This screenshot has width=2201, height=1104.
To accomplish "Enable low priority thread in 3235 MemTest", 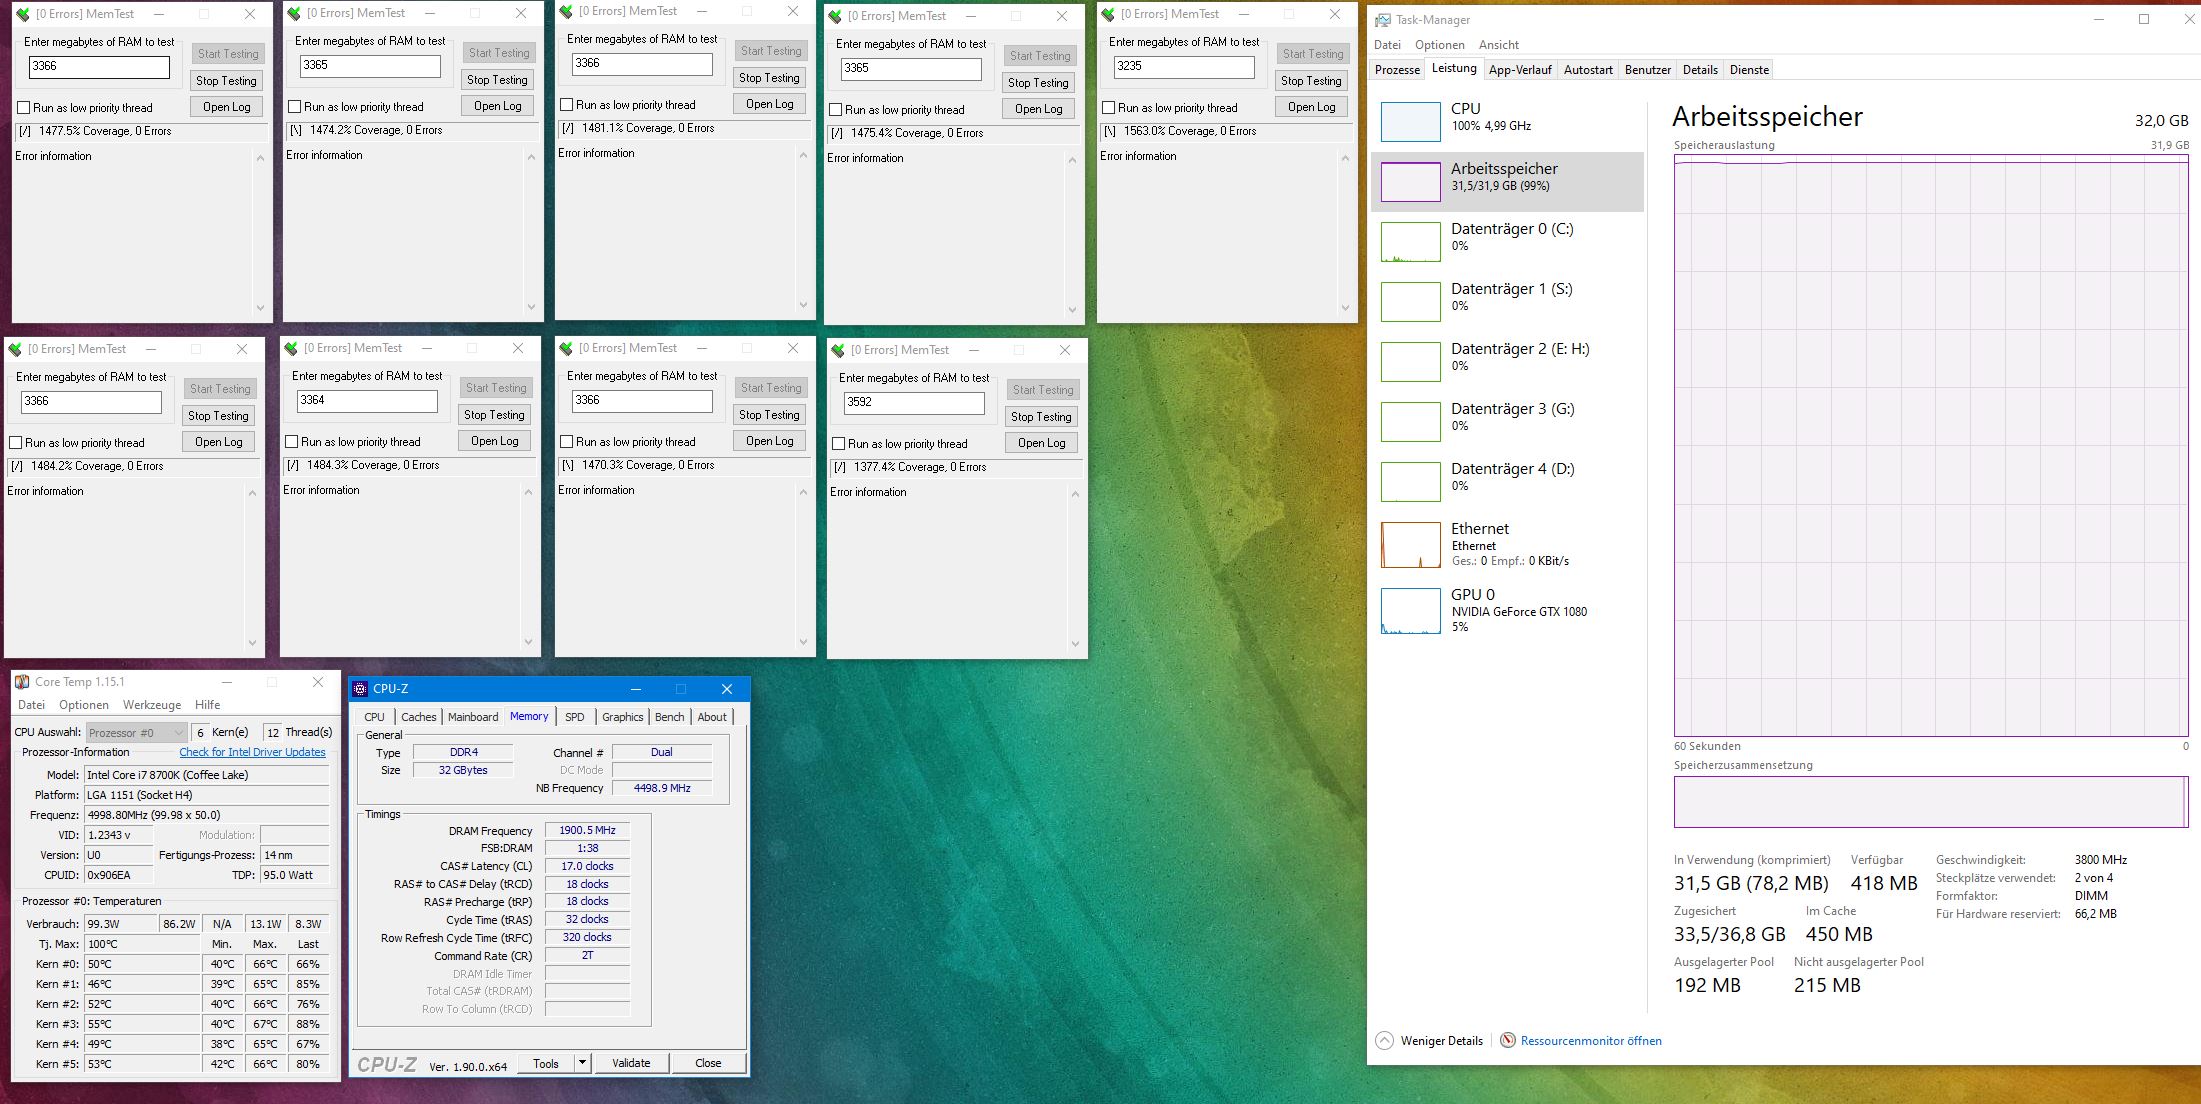I will pyautogui.click(x=1108, y=108).
